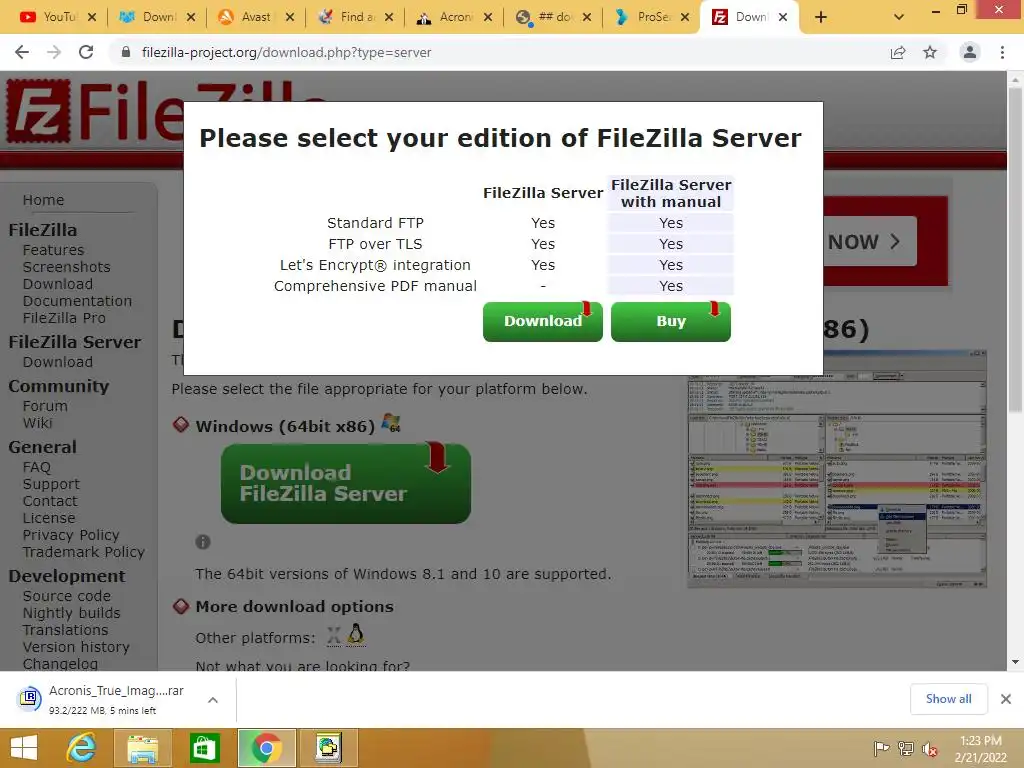The image size is (1024, 768).
Task: Open Source code link
Action: [67, 596]
